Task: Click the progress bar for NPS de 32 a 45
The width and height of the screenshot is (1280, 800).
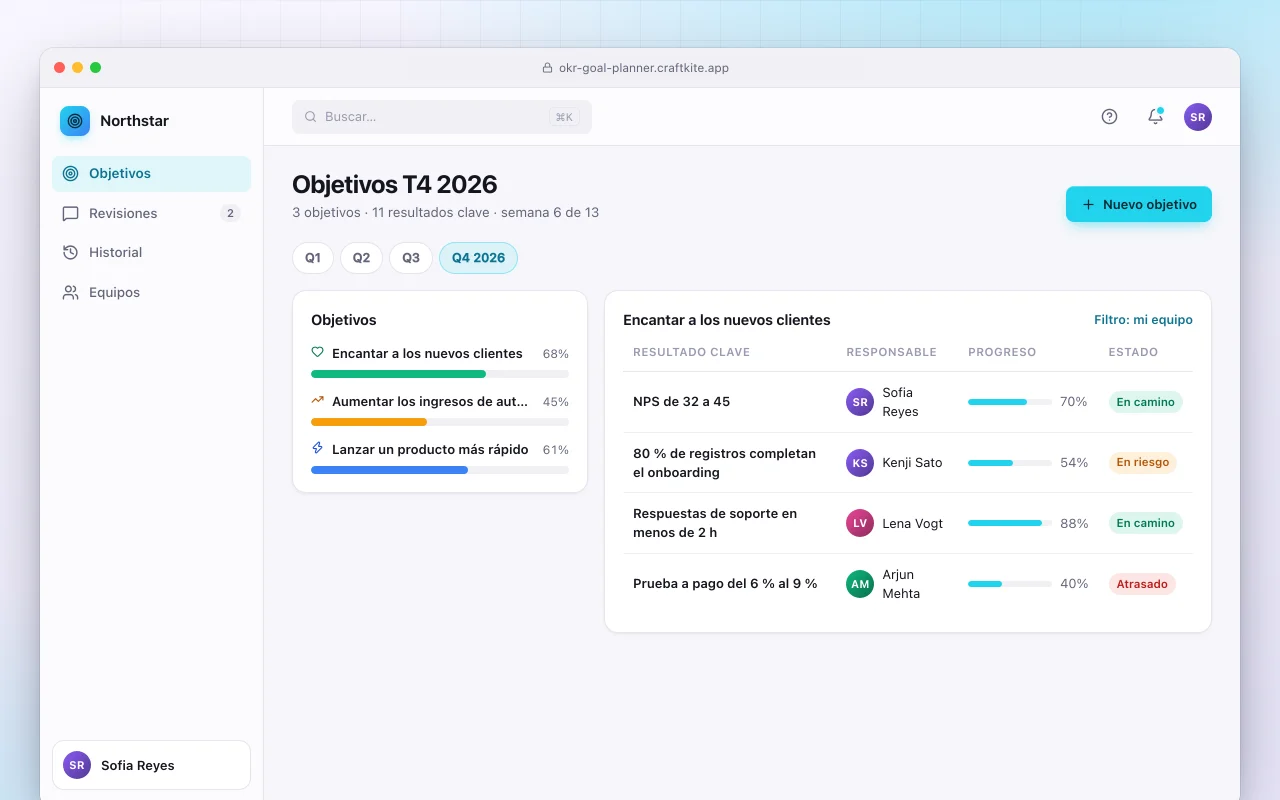Action: 1010,402
